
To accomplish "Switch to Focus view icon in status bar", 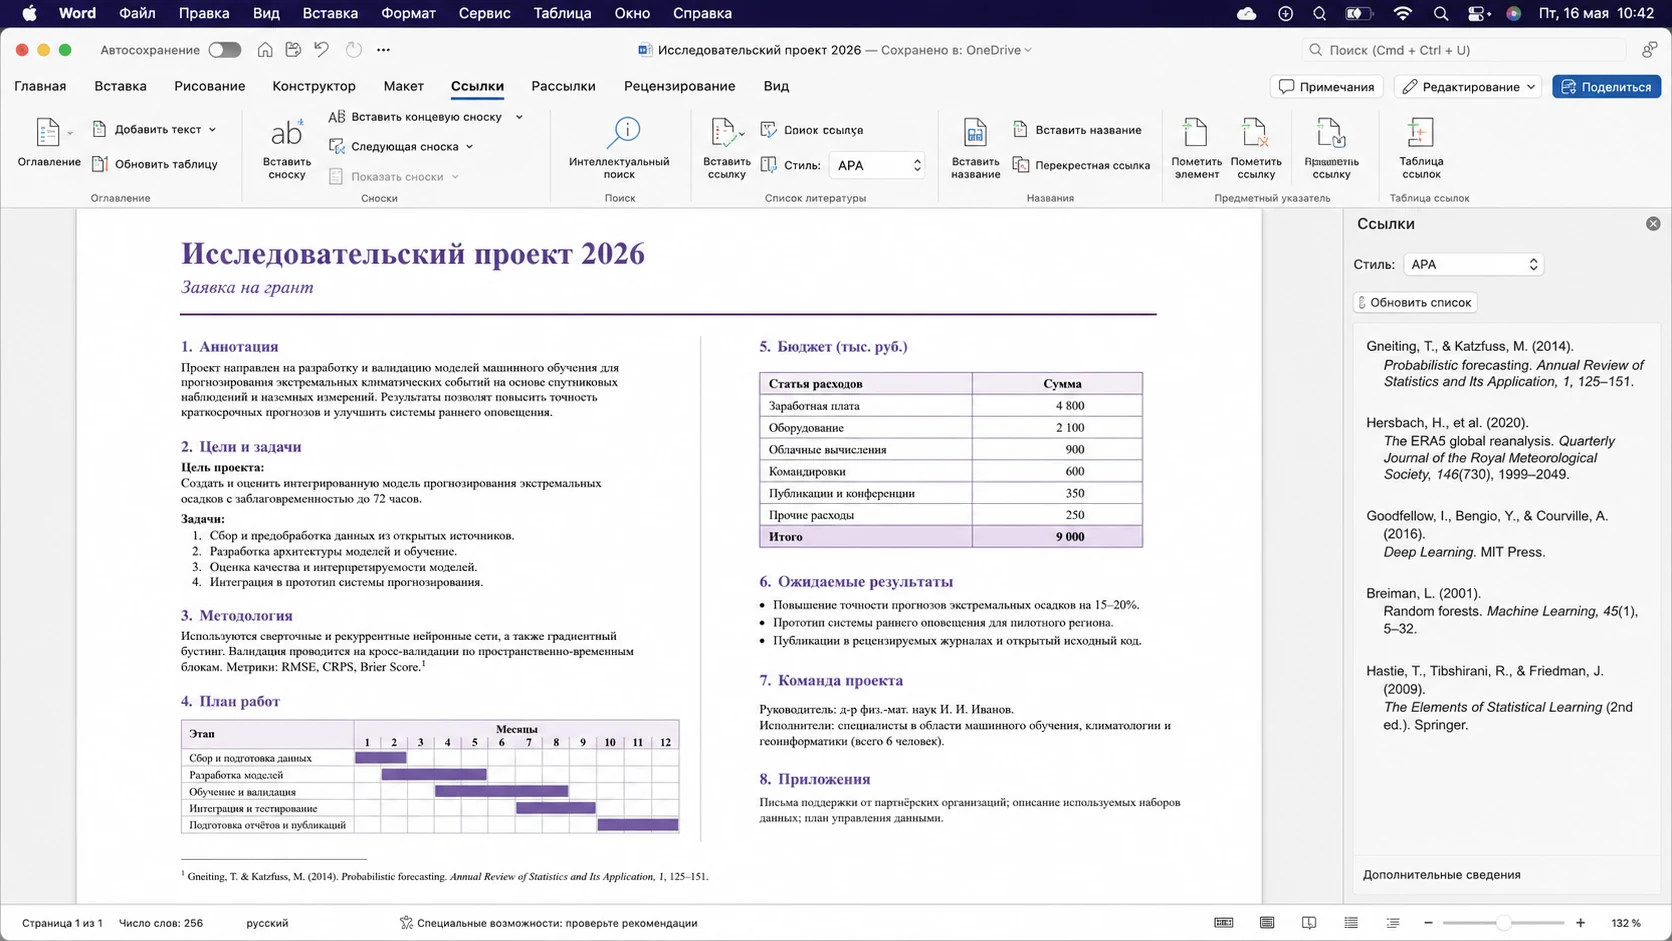I will coord(1223,923).
